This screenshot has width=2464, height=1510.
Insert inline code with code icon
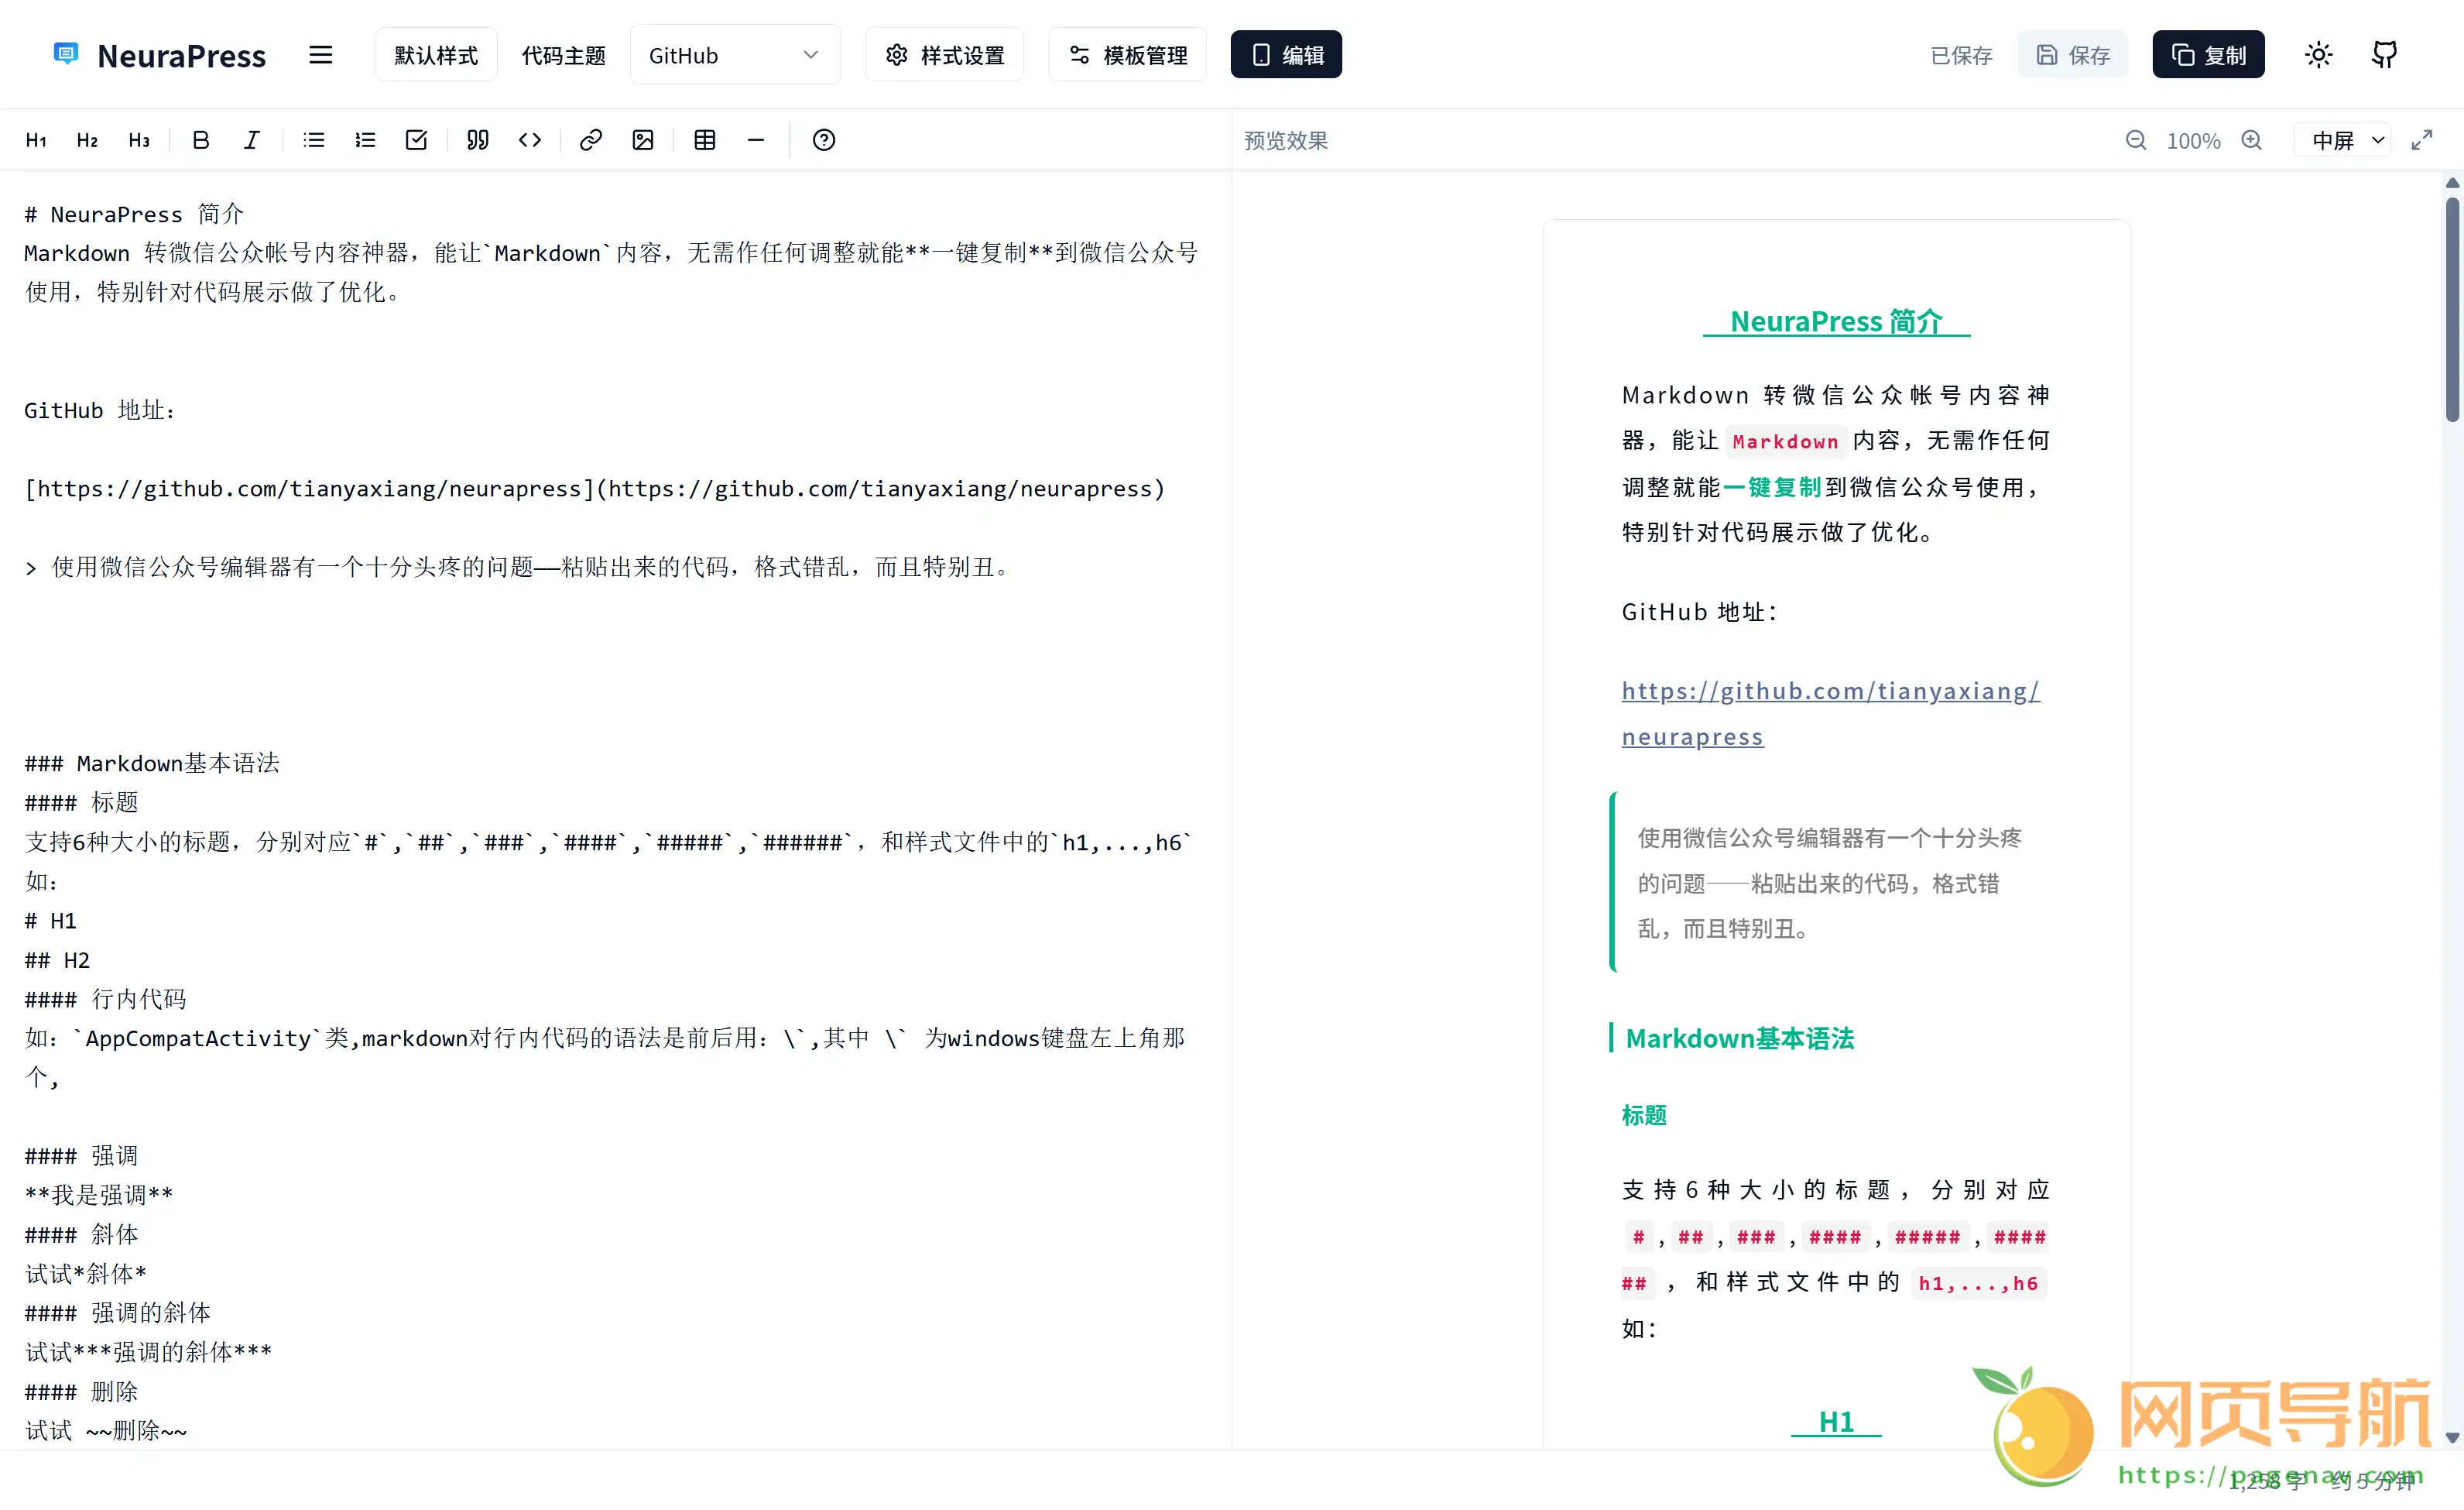pos(530,140)
